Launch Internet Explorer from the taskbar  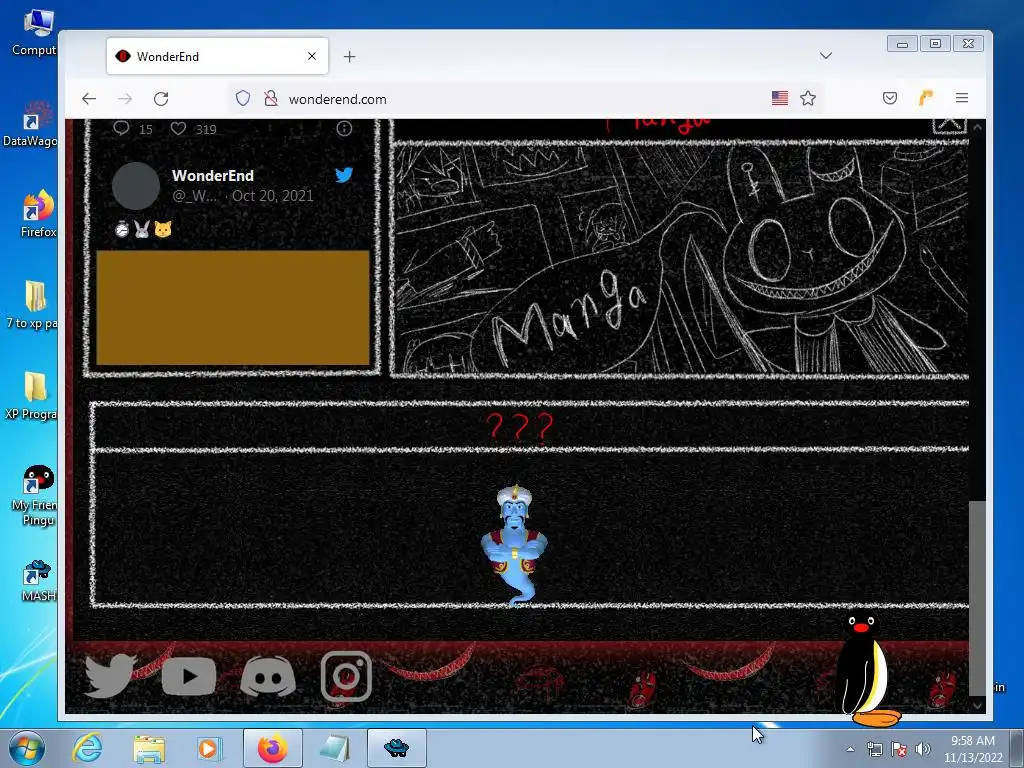(x=88, y=748)
